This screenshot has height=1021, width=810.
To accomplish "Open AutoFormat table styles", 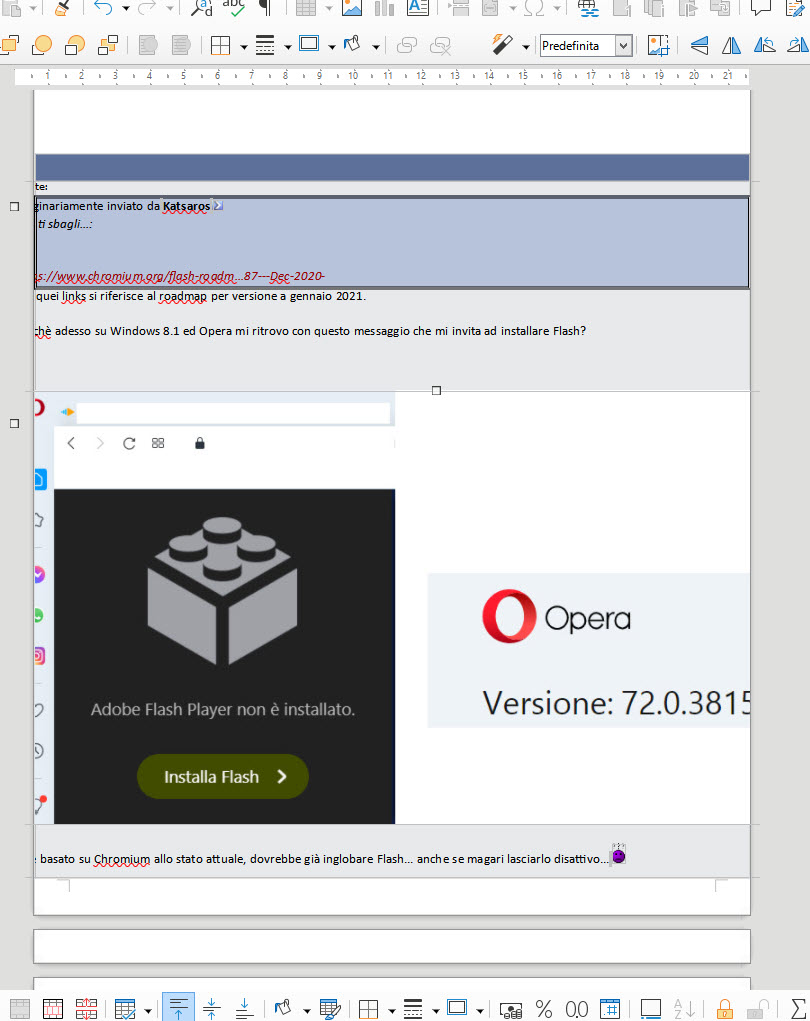I will [330, 1009].
